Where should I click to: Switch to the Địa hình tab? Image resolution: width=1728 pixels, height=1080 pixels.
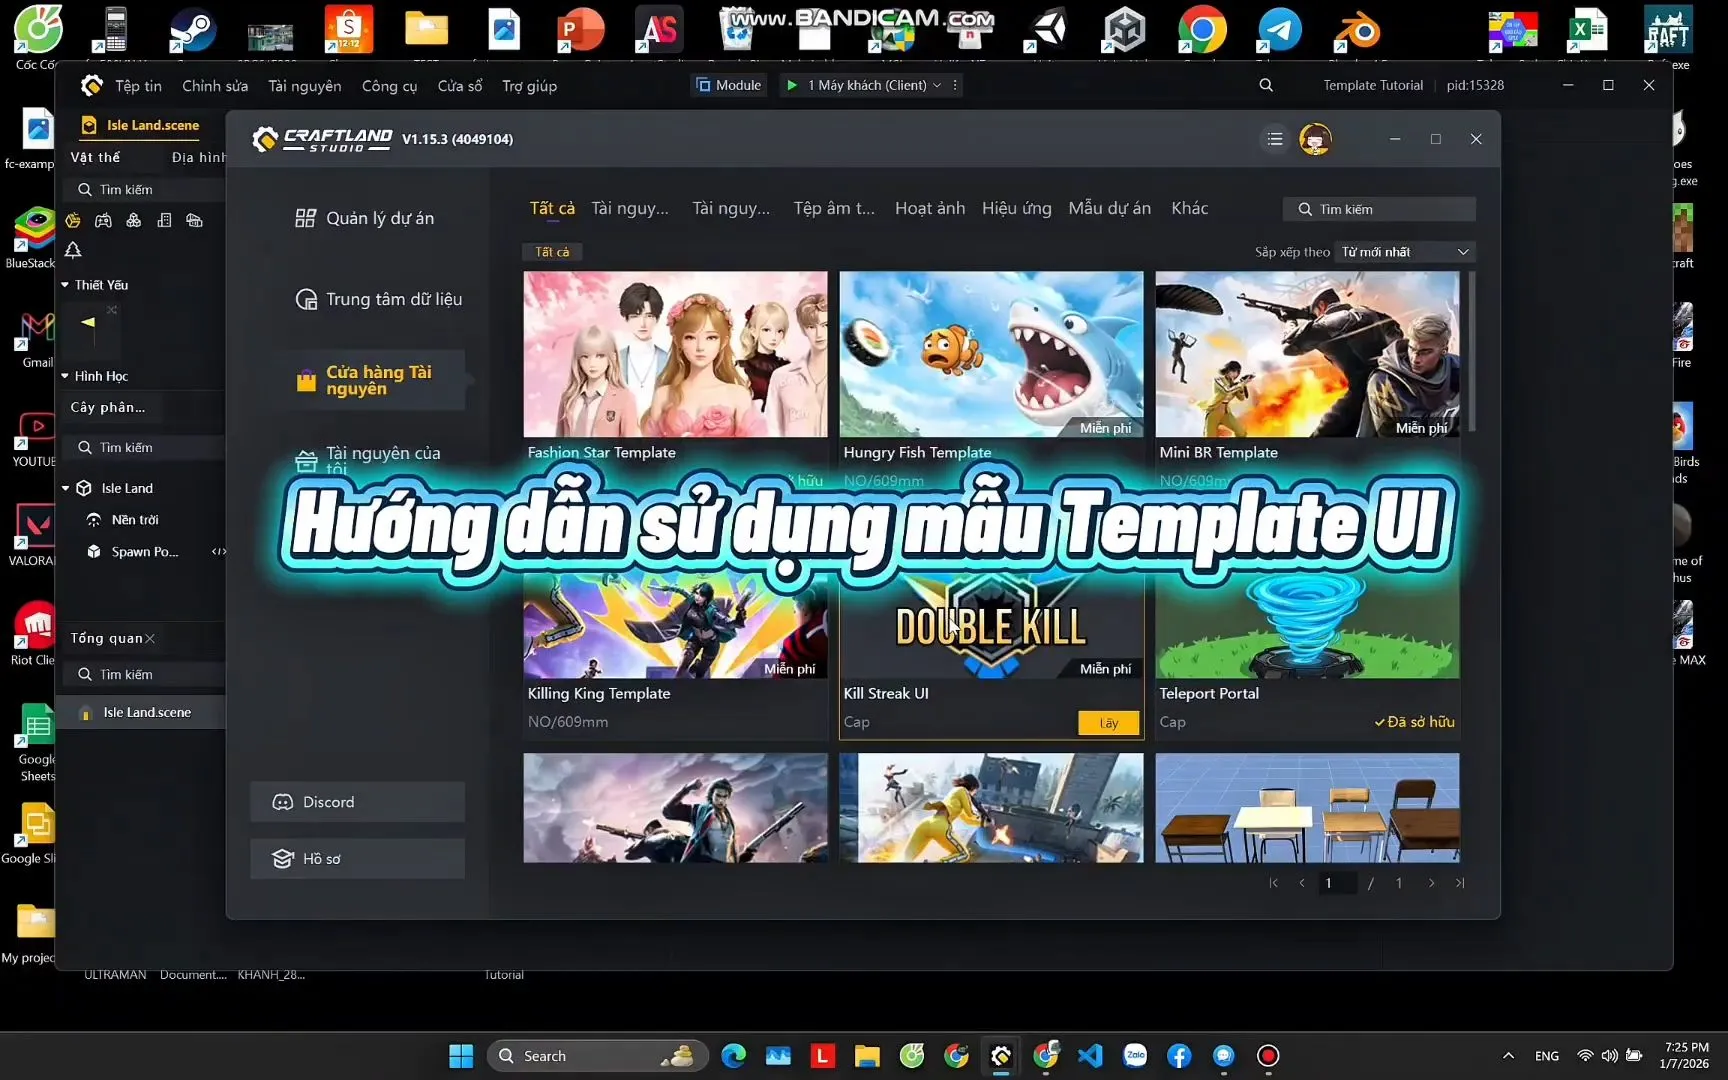(x=197, y=157)
